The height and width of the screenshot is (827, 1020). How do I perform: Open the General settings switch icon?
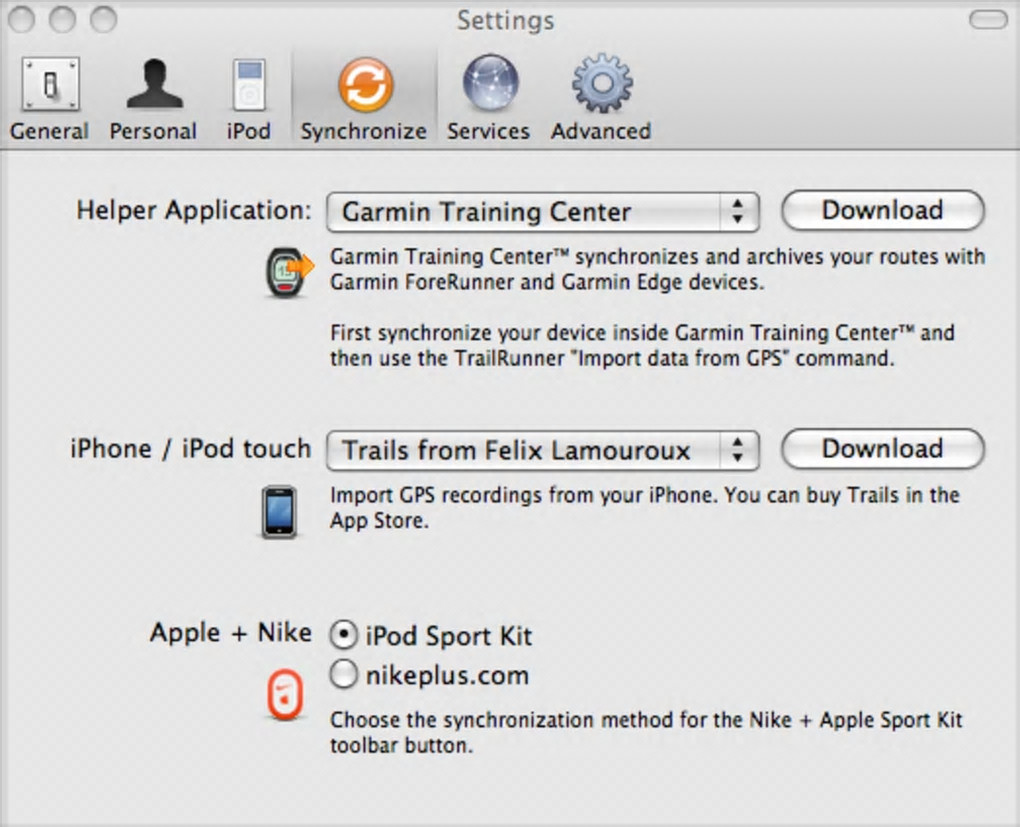tap(51, 84)
